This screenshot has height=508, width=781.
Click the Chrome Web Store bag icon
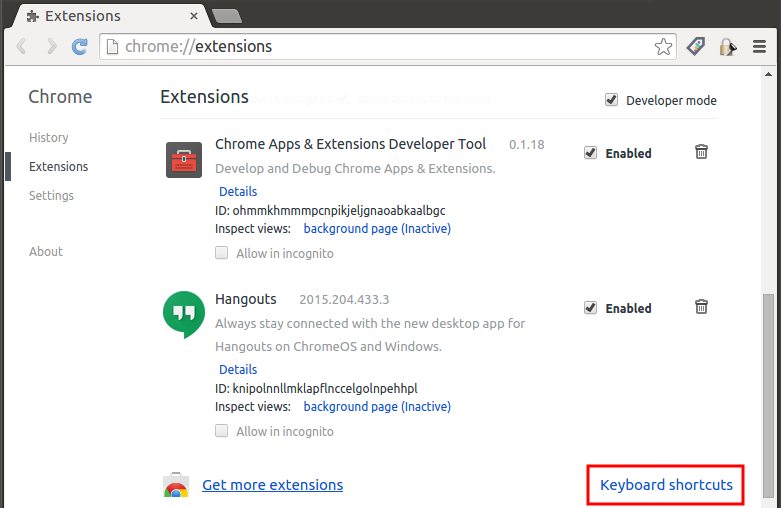[x=176, y=485]
